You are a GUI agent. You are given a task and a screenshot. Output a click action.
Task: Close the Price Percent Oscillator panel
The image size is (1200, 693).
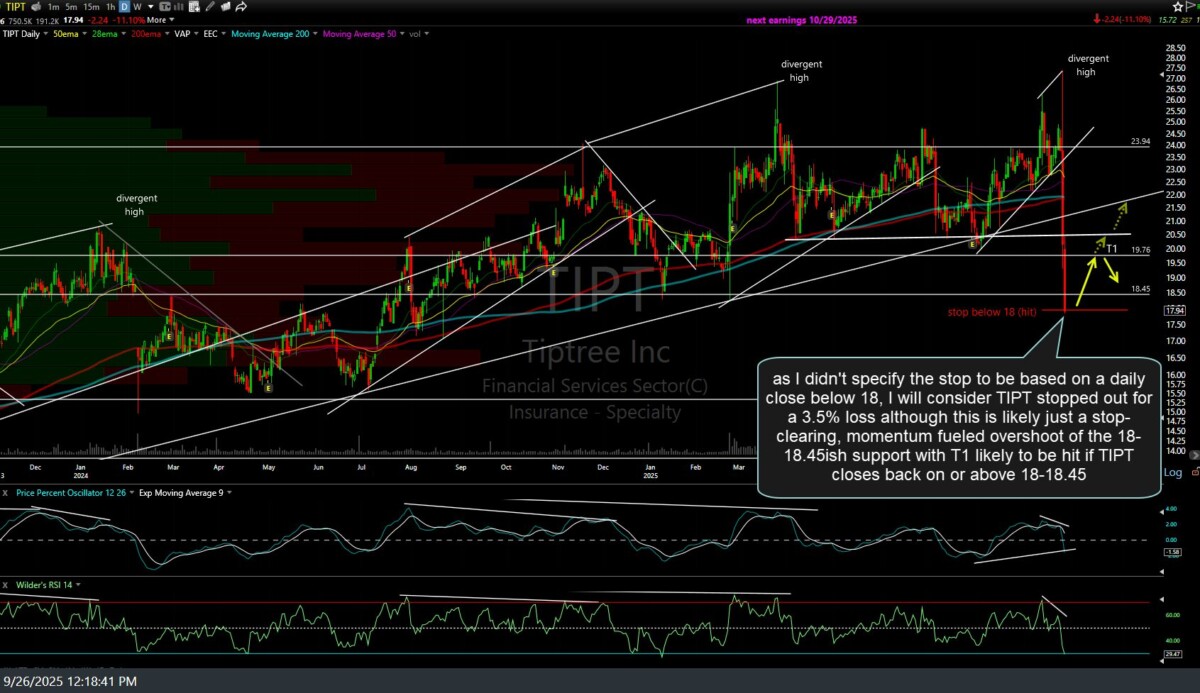click(7, 493)
